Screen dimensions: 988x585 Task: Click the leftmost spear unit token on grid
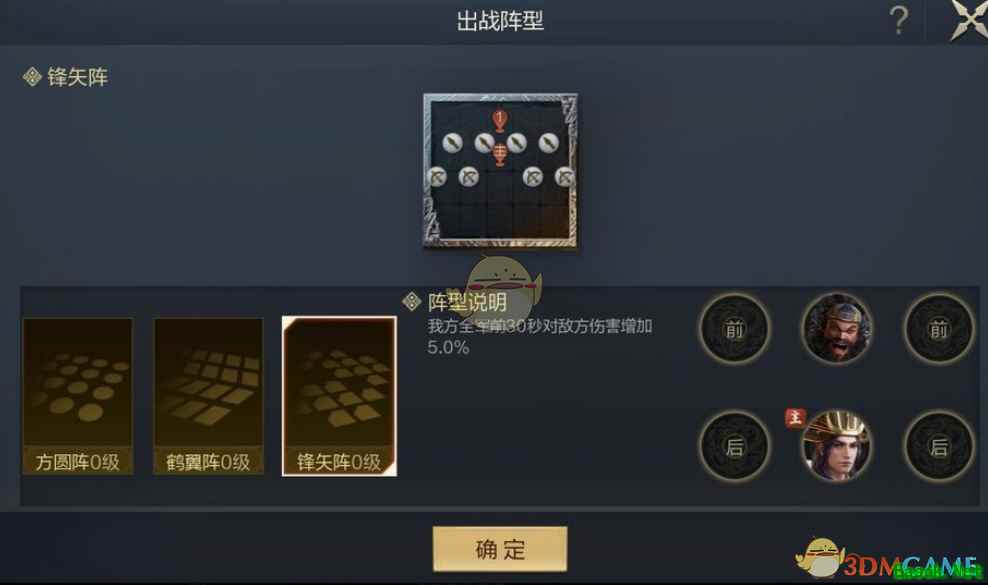(452, 143)
